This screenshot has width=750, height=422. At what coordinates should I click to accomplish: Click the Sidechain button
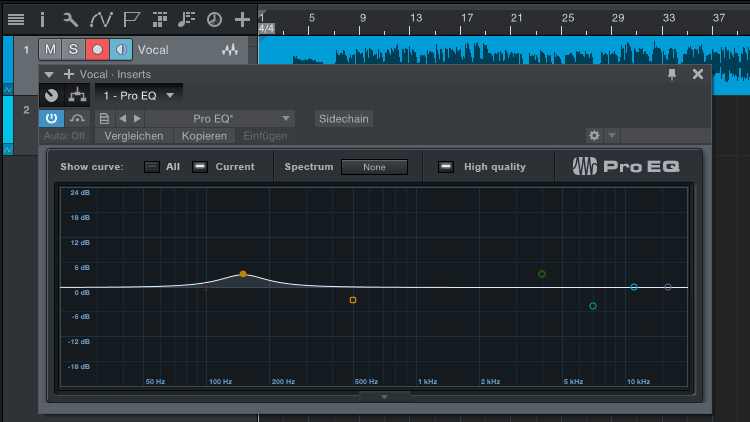[x=343, y=119]
